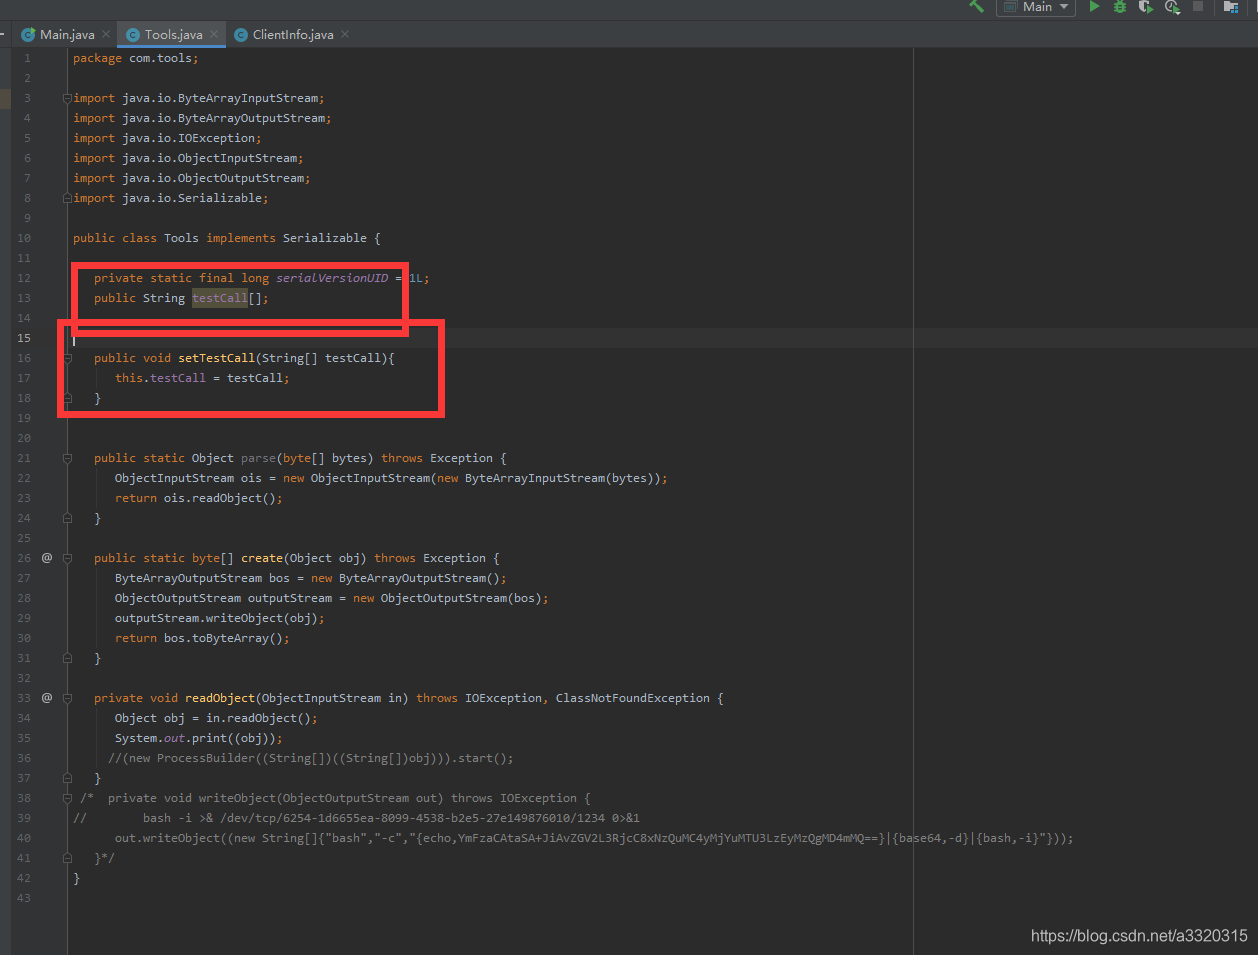This screenshot has width=1258, height=955.
Task: Click the ByteArrayOutputStream bos declaration line
Action: click(311, 578)
